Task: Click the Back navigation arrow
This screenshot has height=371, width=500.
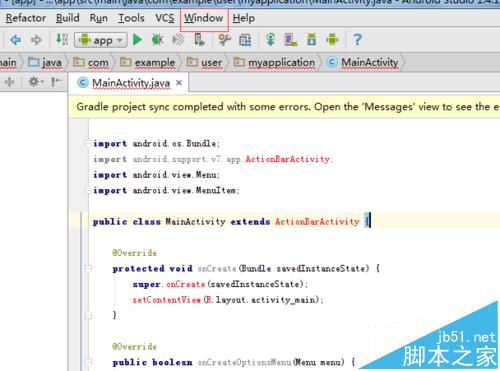Action: 15,40
